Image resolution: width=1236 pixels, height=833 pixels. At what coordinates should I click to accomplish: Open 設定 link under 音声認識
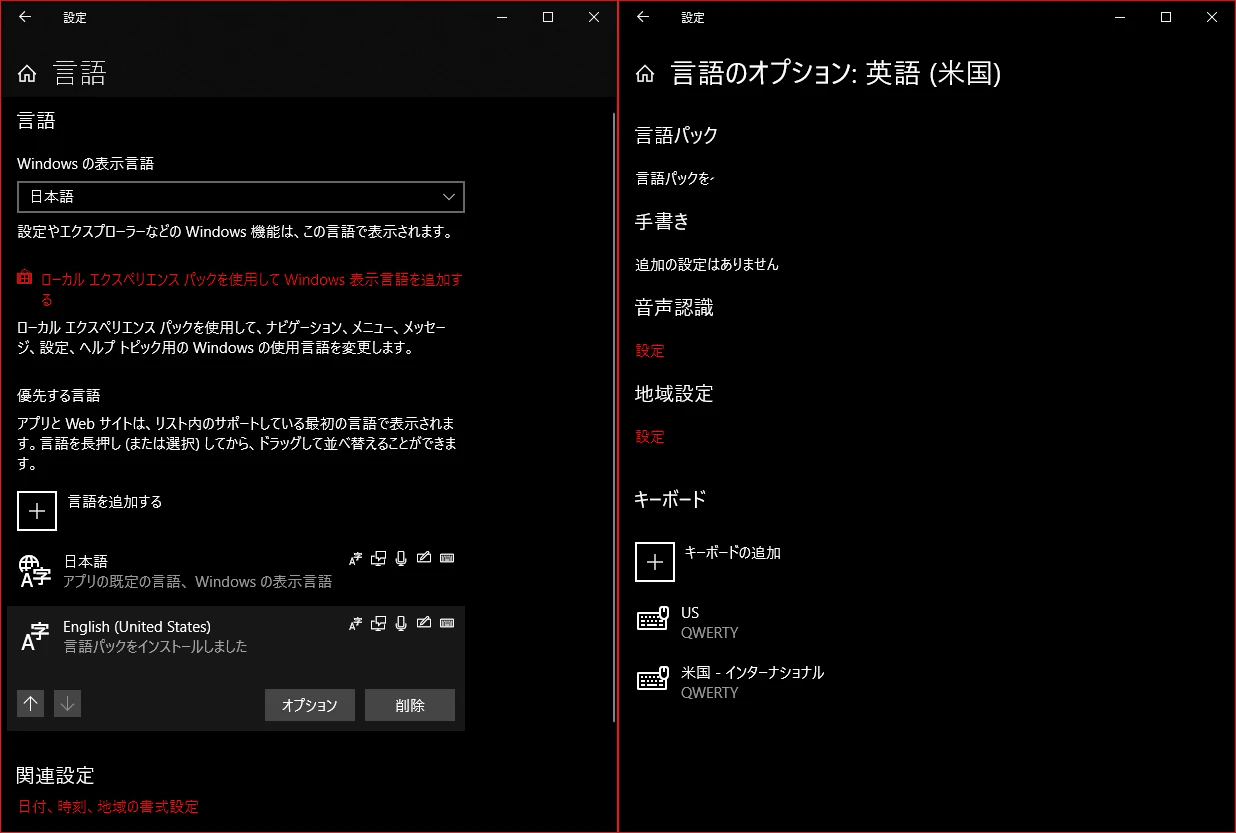point(650,351)
